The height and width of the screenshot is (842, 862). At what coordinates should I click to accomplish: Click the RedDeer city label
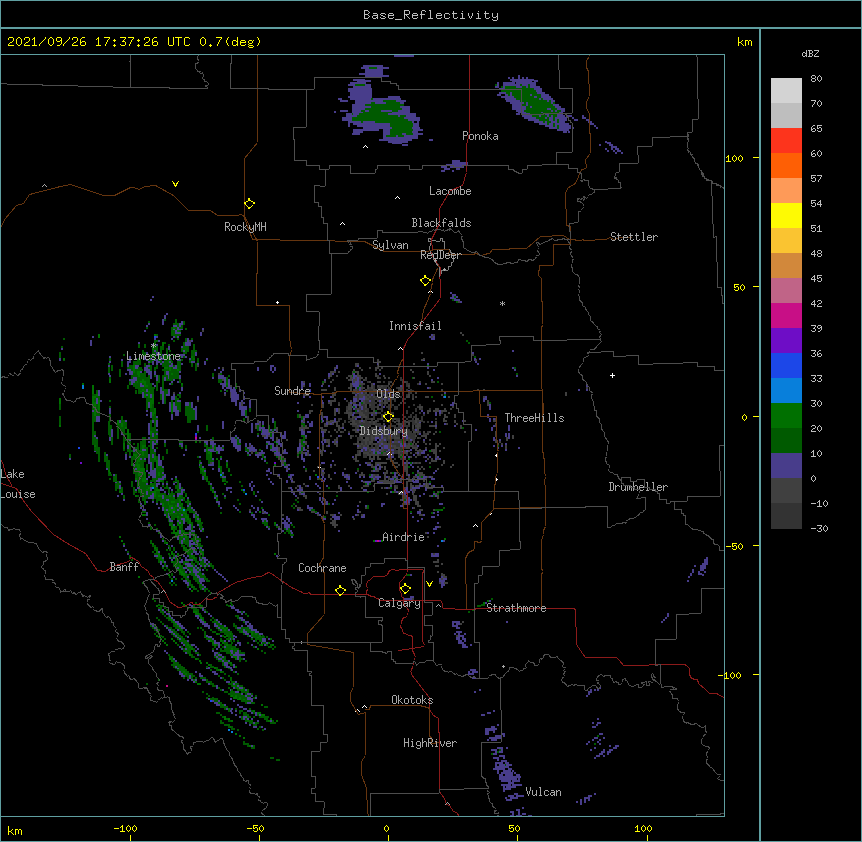[440, 255]
